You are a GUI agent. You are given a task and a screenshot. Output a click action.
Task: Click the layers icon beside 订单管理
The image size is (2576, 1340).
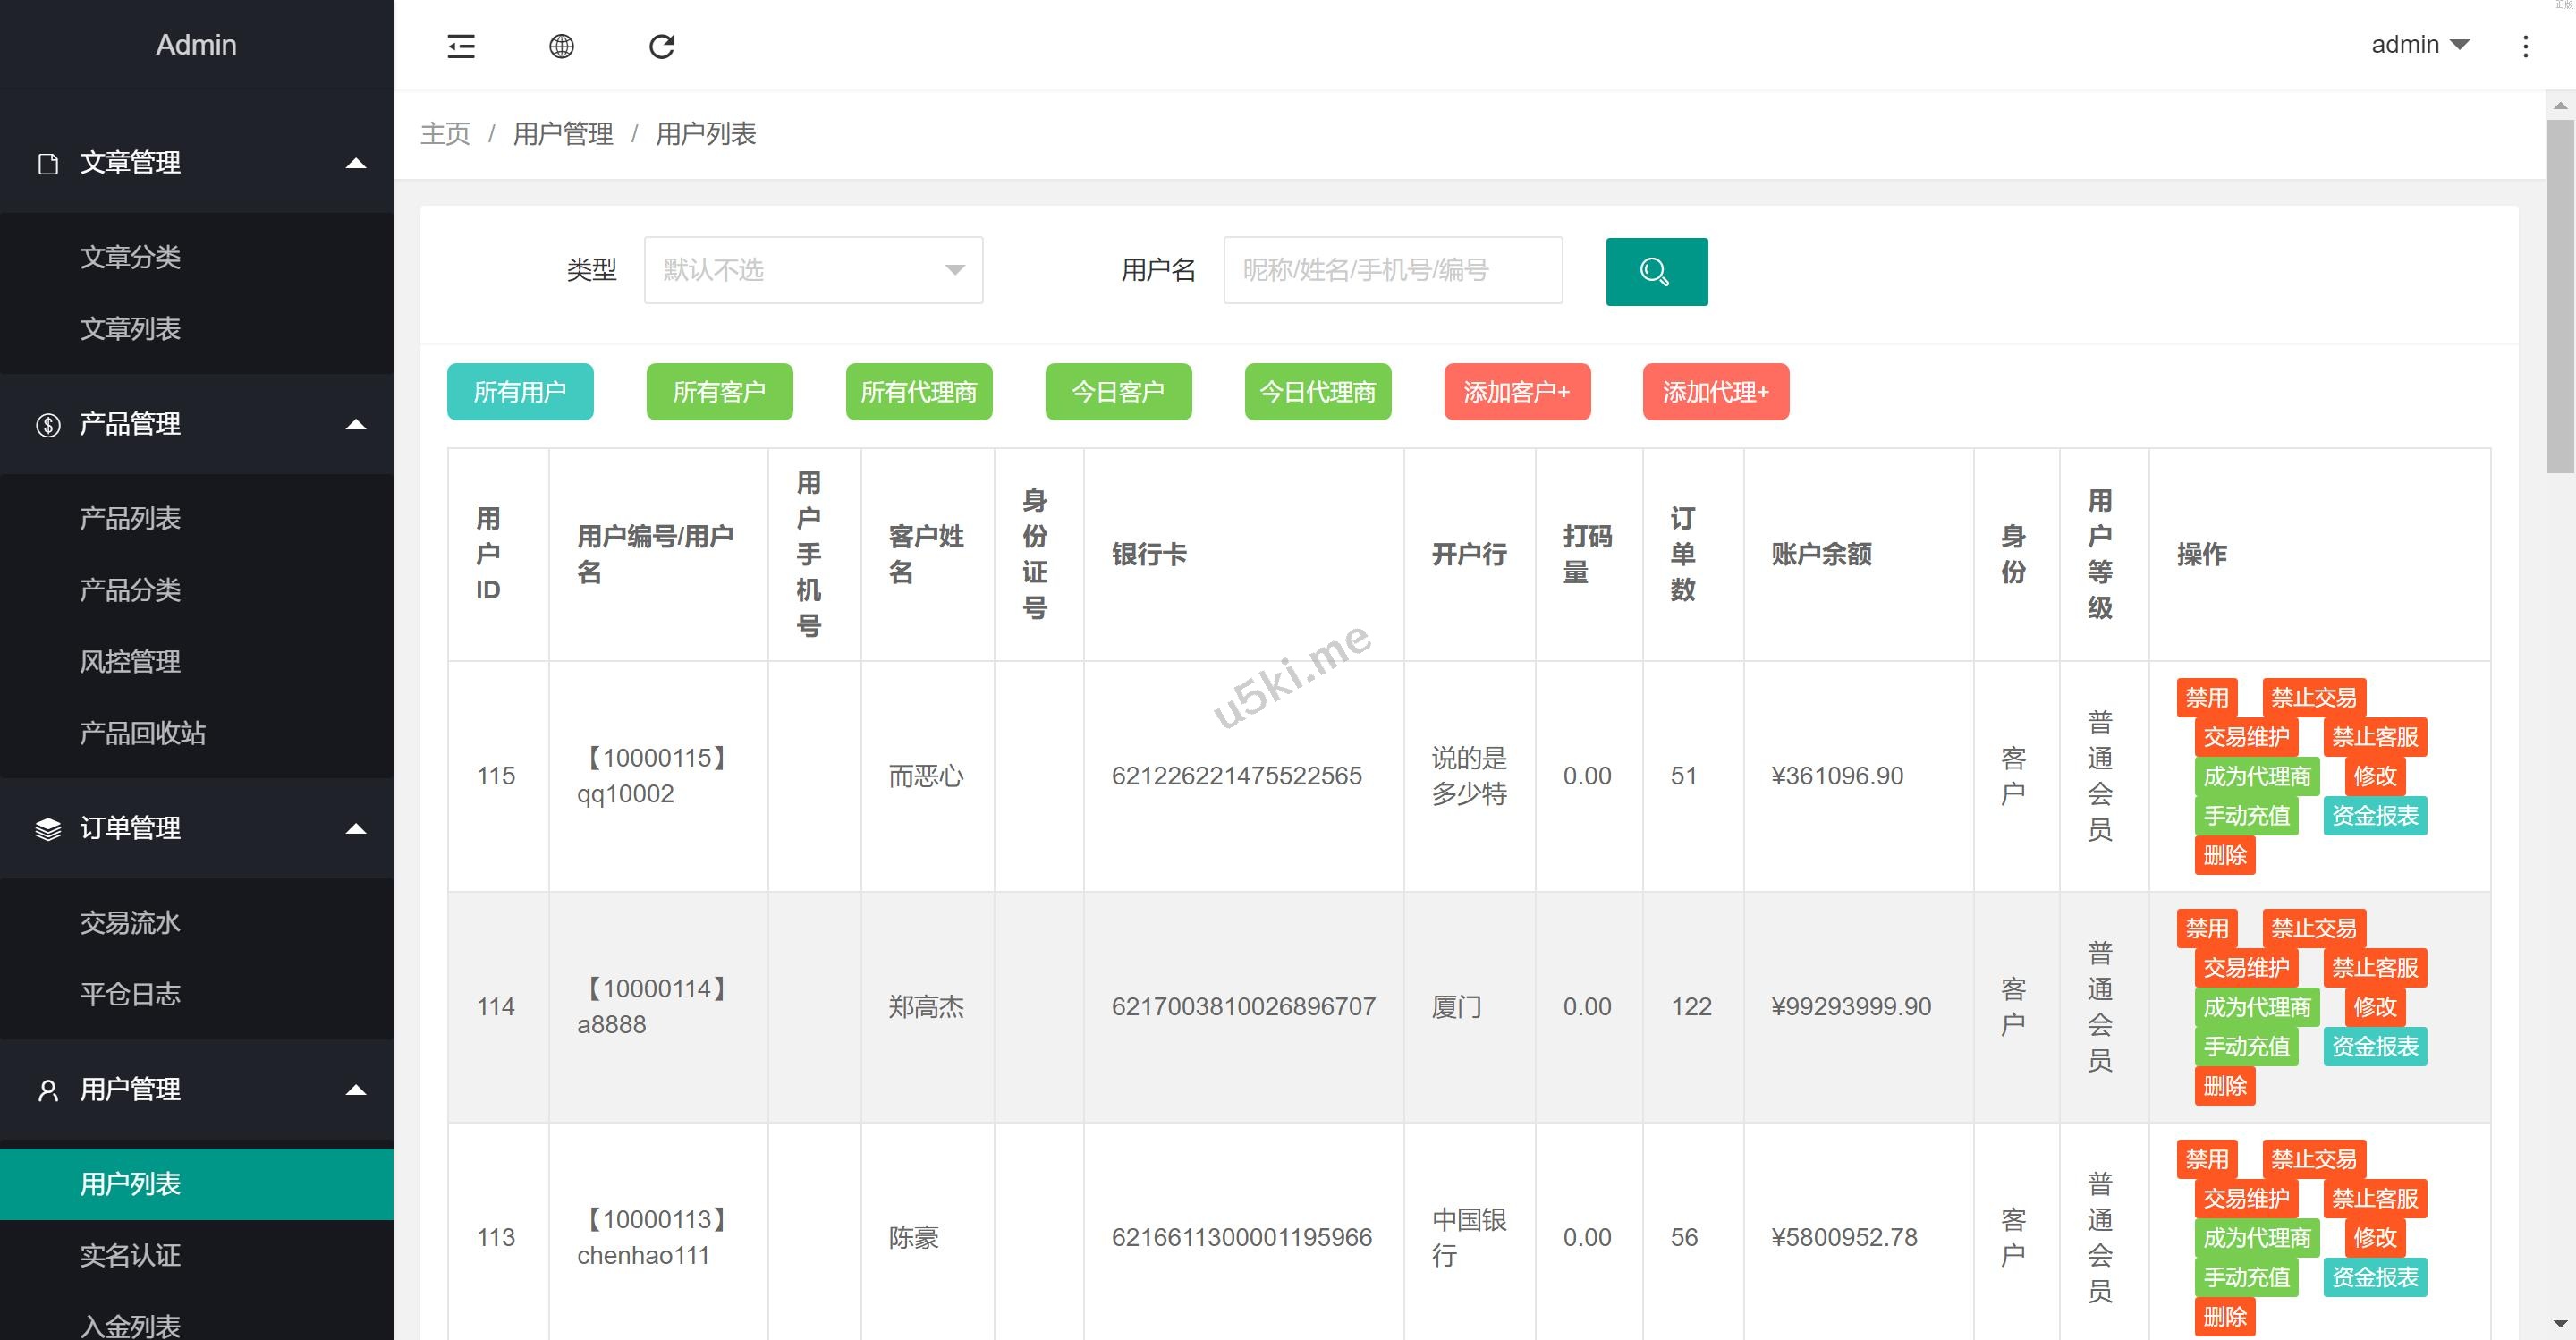[47, 829]
